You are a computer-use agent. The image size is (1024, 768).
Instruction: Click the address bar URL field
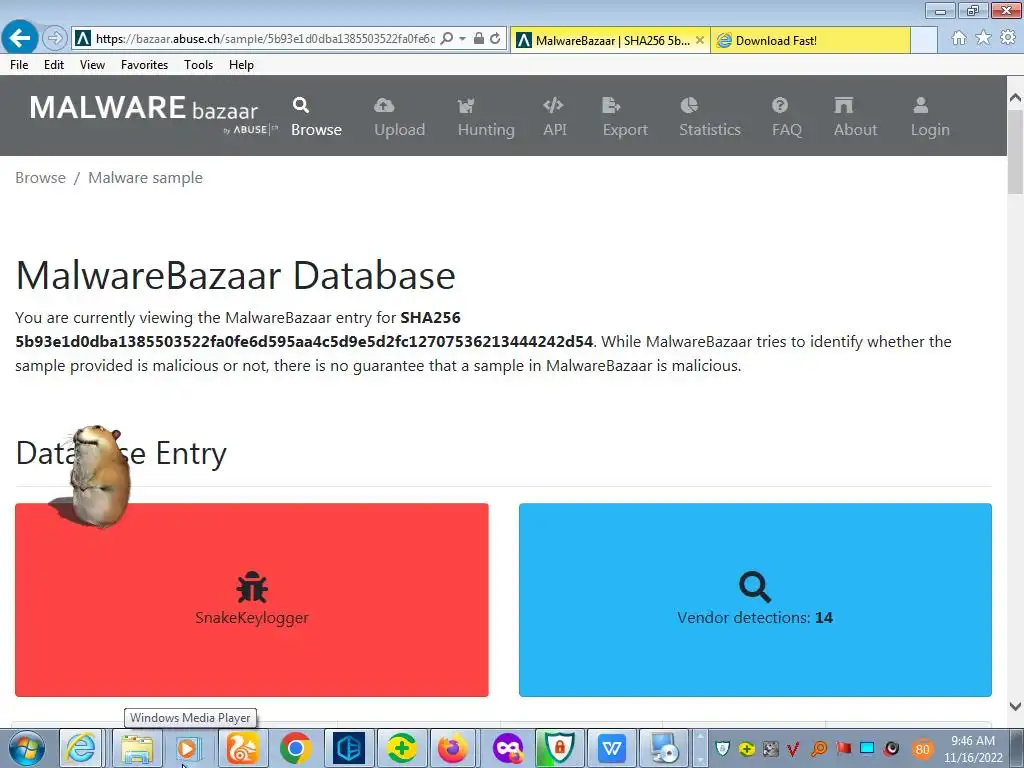264,39
